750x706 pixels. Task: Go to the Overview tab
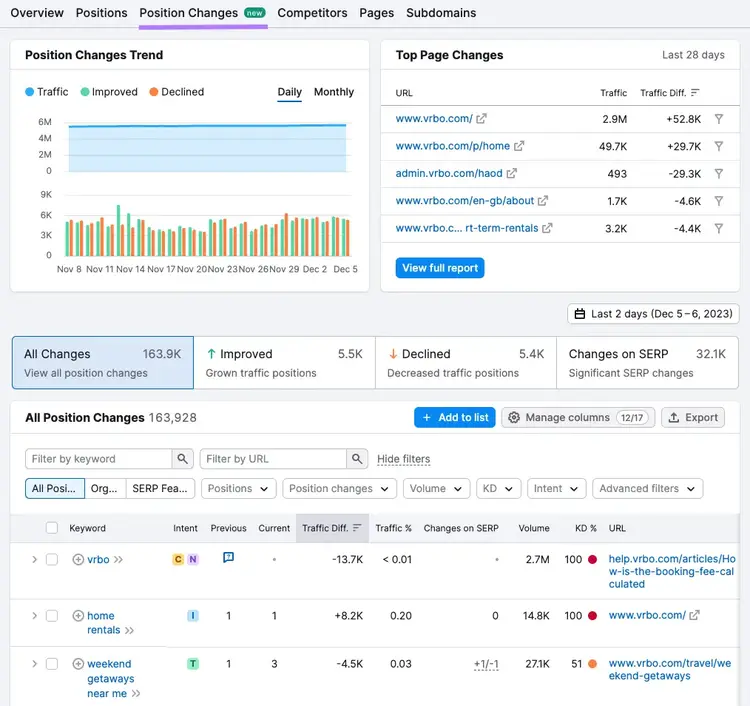click(37, 13)
